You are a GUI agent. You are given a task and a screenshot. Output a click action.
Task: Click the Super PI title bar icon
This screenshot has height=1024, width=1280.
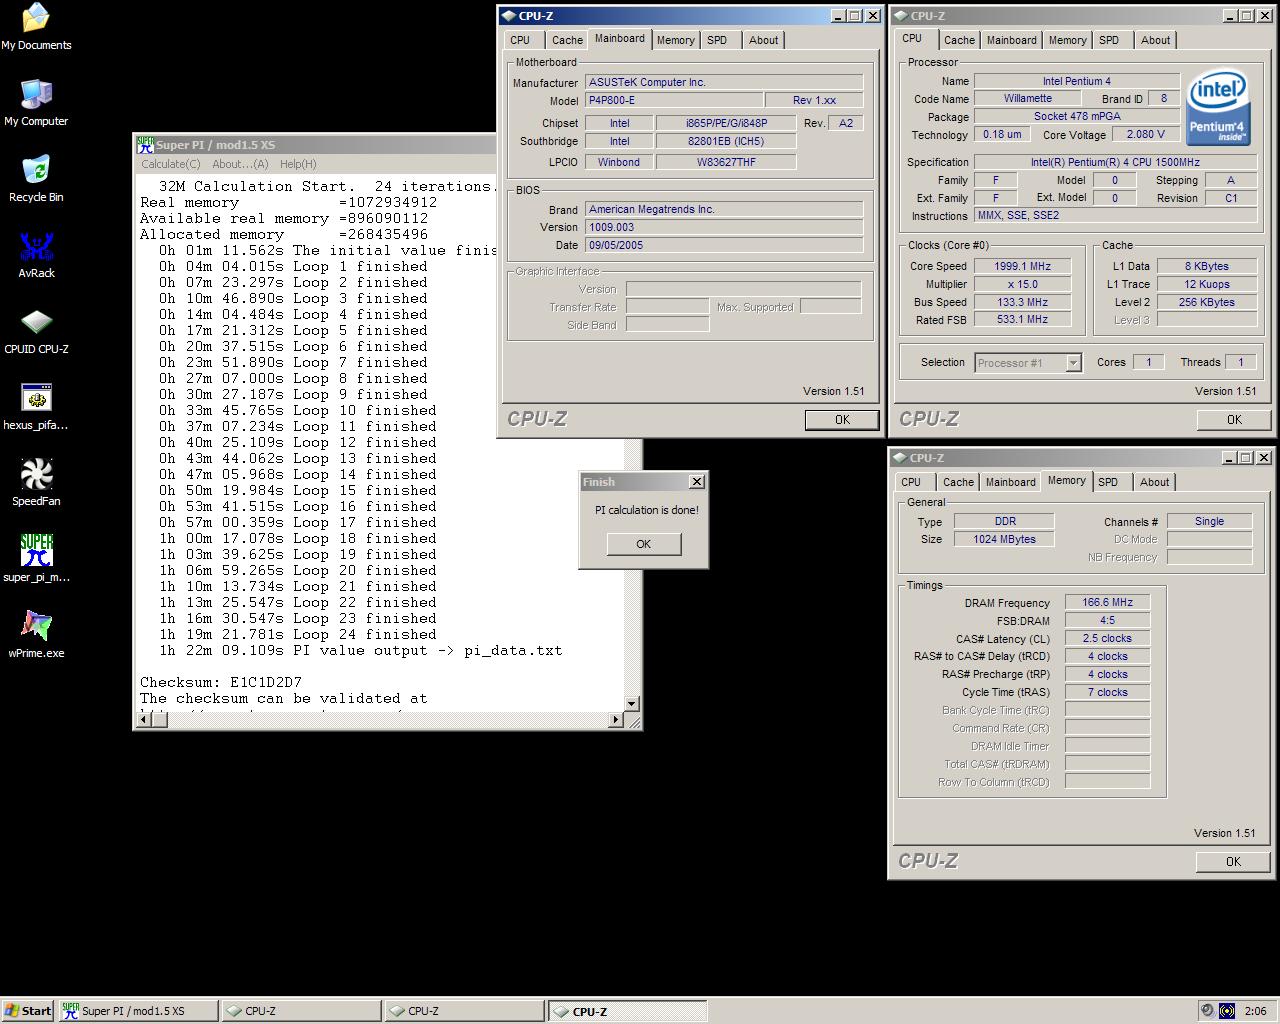pyautogui.click(x=145, y=144)
